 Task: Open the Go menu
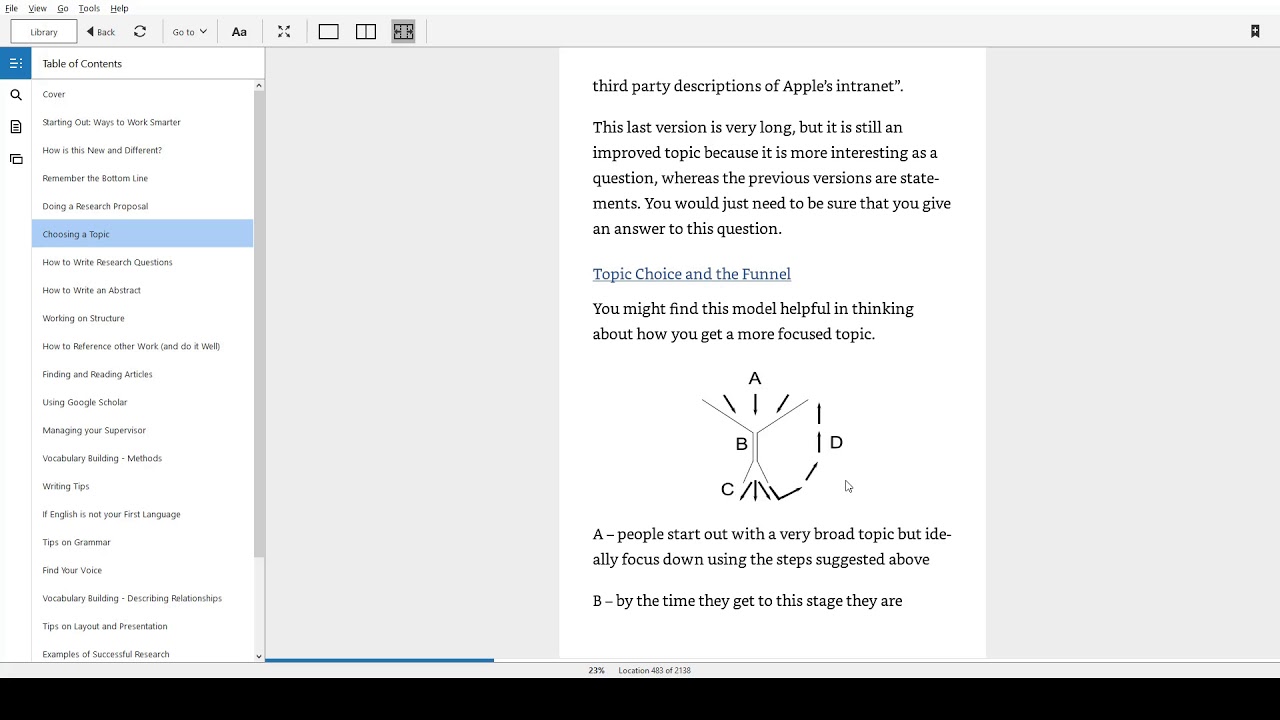tap(63, 8)
